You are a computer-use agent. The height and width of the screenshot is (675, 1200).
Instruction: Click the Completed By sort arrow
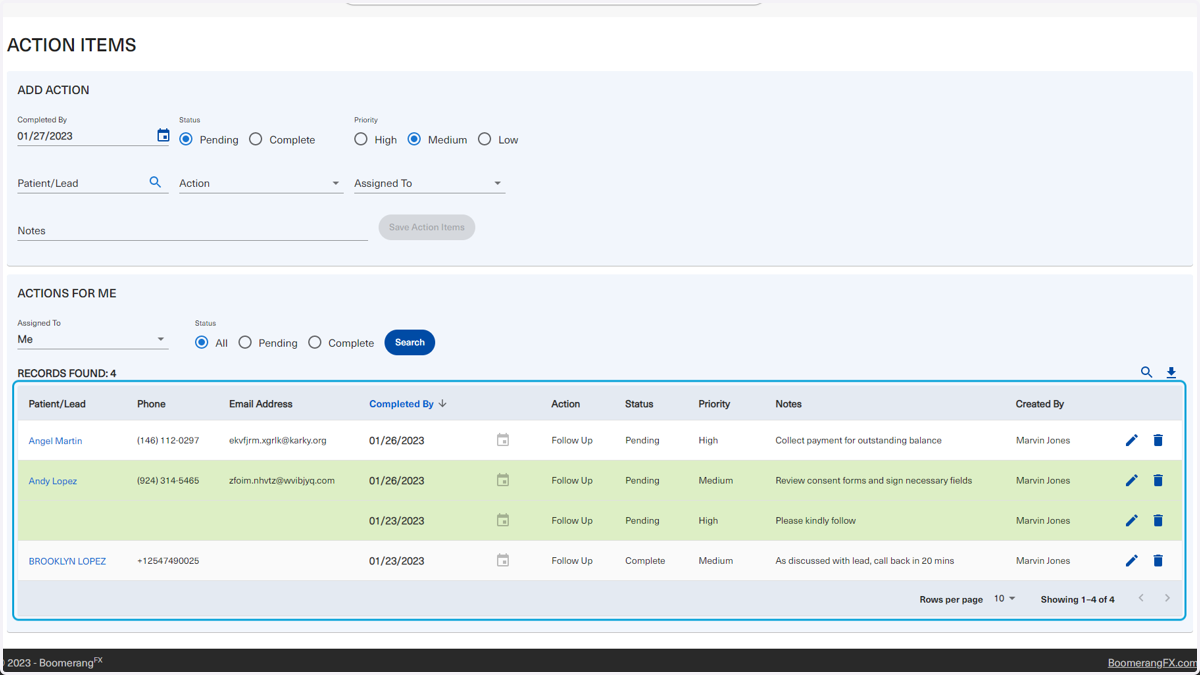443,404
